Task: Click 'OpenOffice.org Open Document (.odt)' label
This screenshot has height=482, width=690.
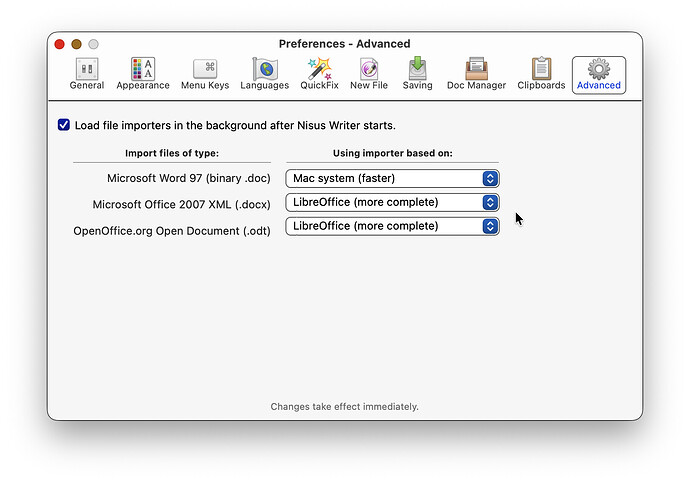Action: click(x=172, y=231)
